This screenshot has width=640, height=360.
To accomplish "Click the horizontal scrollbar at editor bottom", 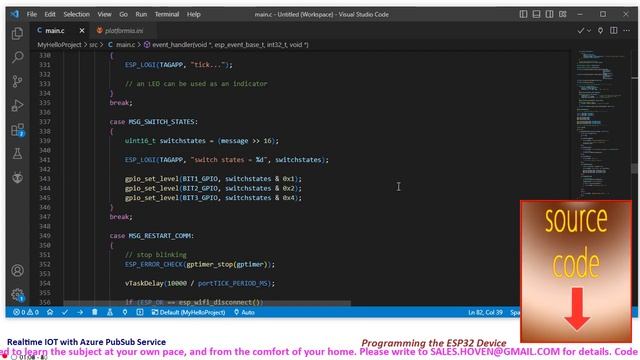I will pos(207,303).
